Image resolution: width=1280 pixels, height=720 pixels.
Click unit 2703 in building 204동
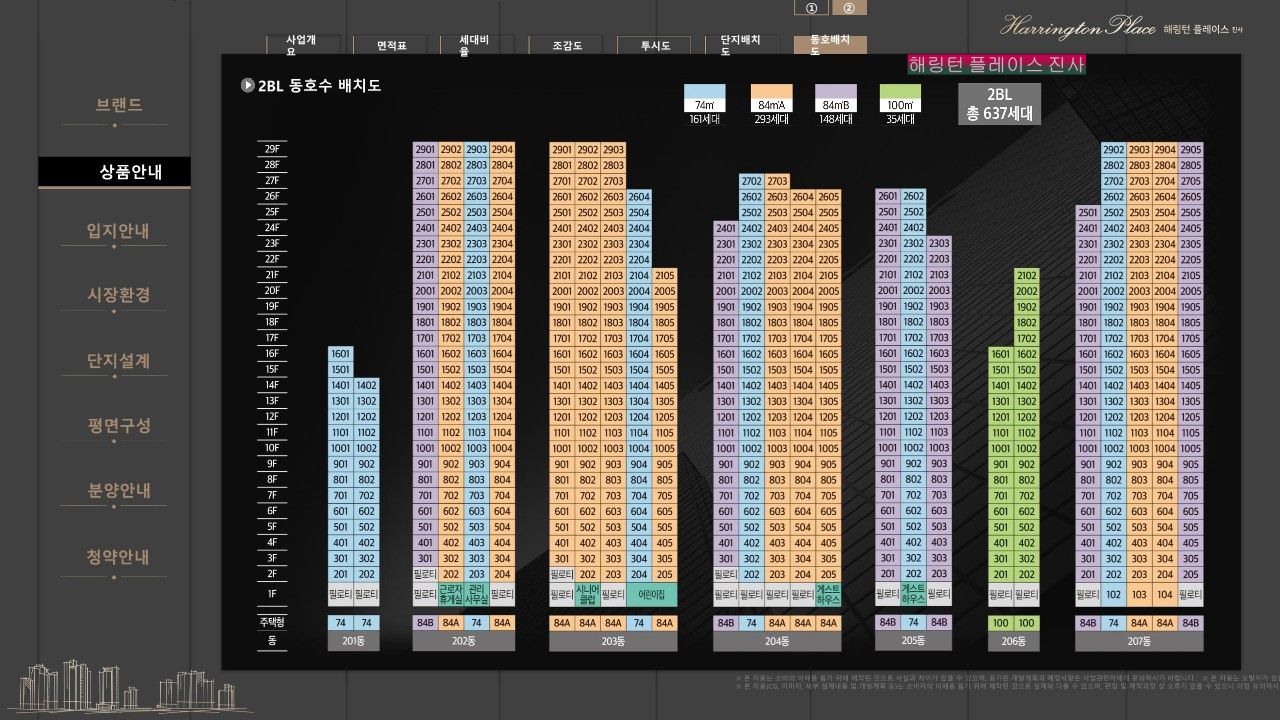(x=777, y=181)
